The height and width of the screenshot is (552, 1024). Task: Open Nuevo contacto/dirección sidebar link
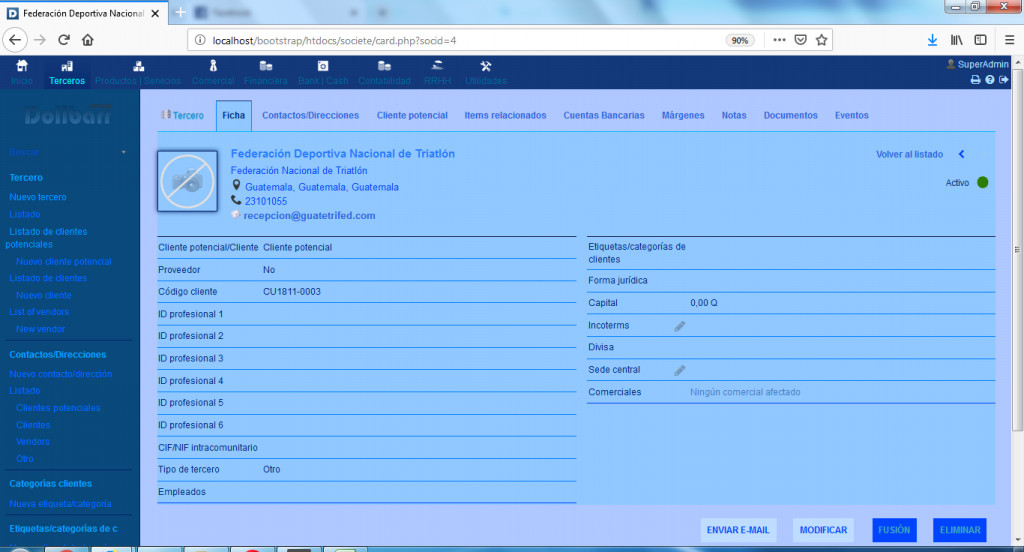point(60,374)
